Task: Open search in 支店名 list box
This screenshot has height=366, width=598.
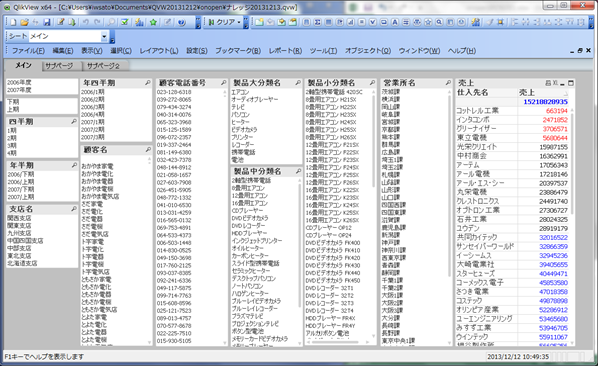Action: pos(74,209)
